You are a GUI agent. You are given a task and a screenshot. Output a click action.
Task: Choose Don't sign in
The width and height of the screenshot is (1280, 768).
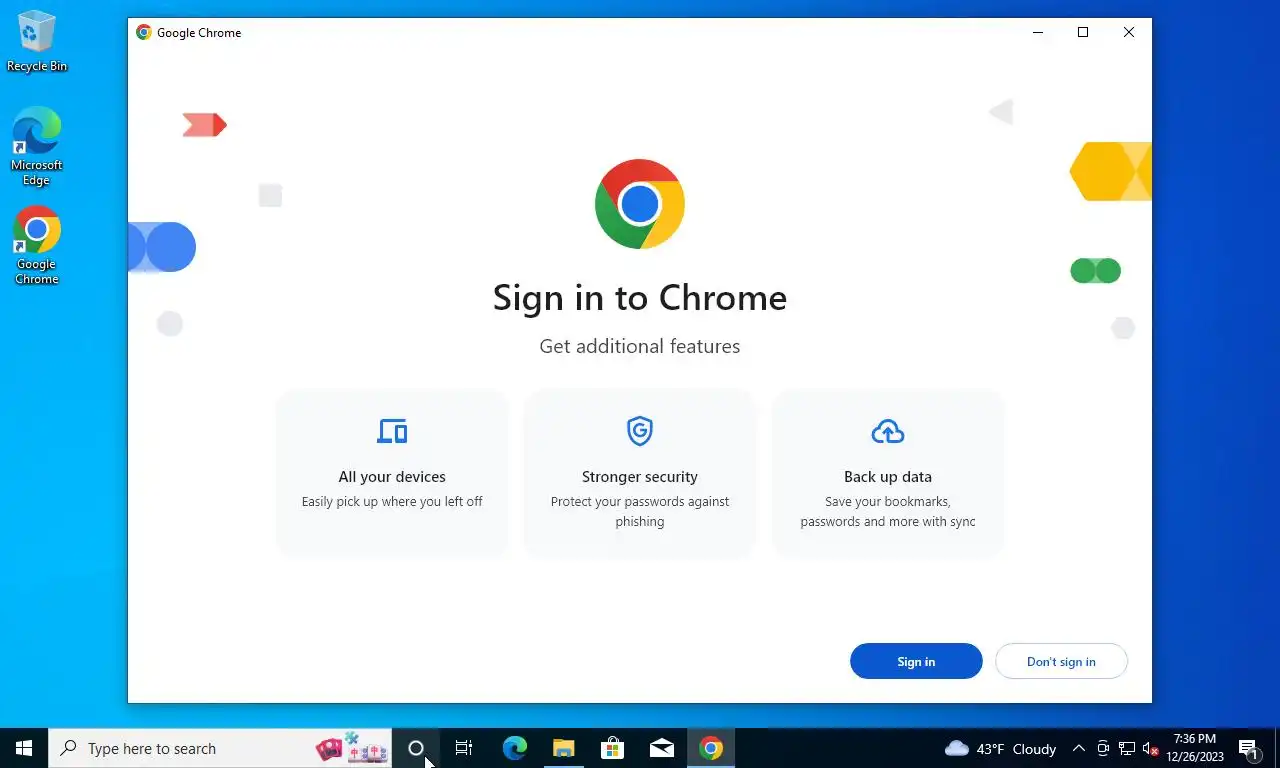(1061, 661)
